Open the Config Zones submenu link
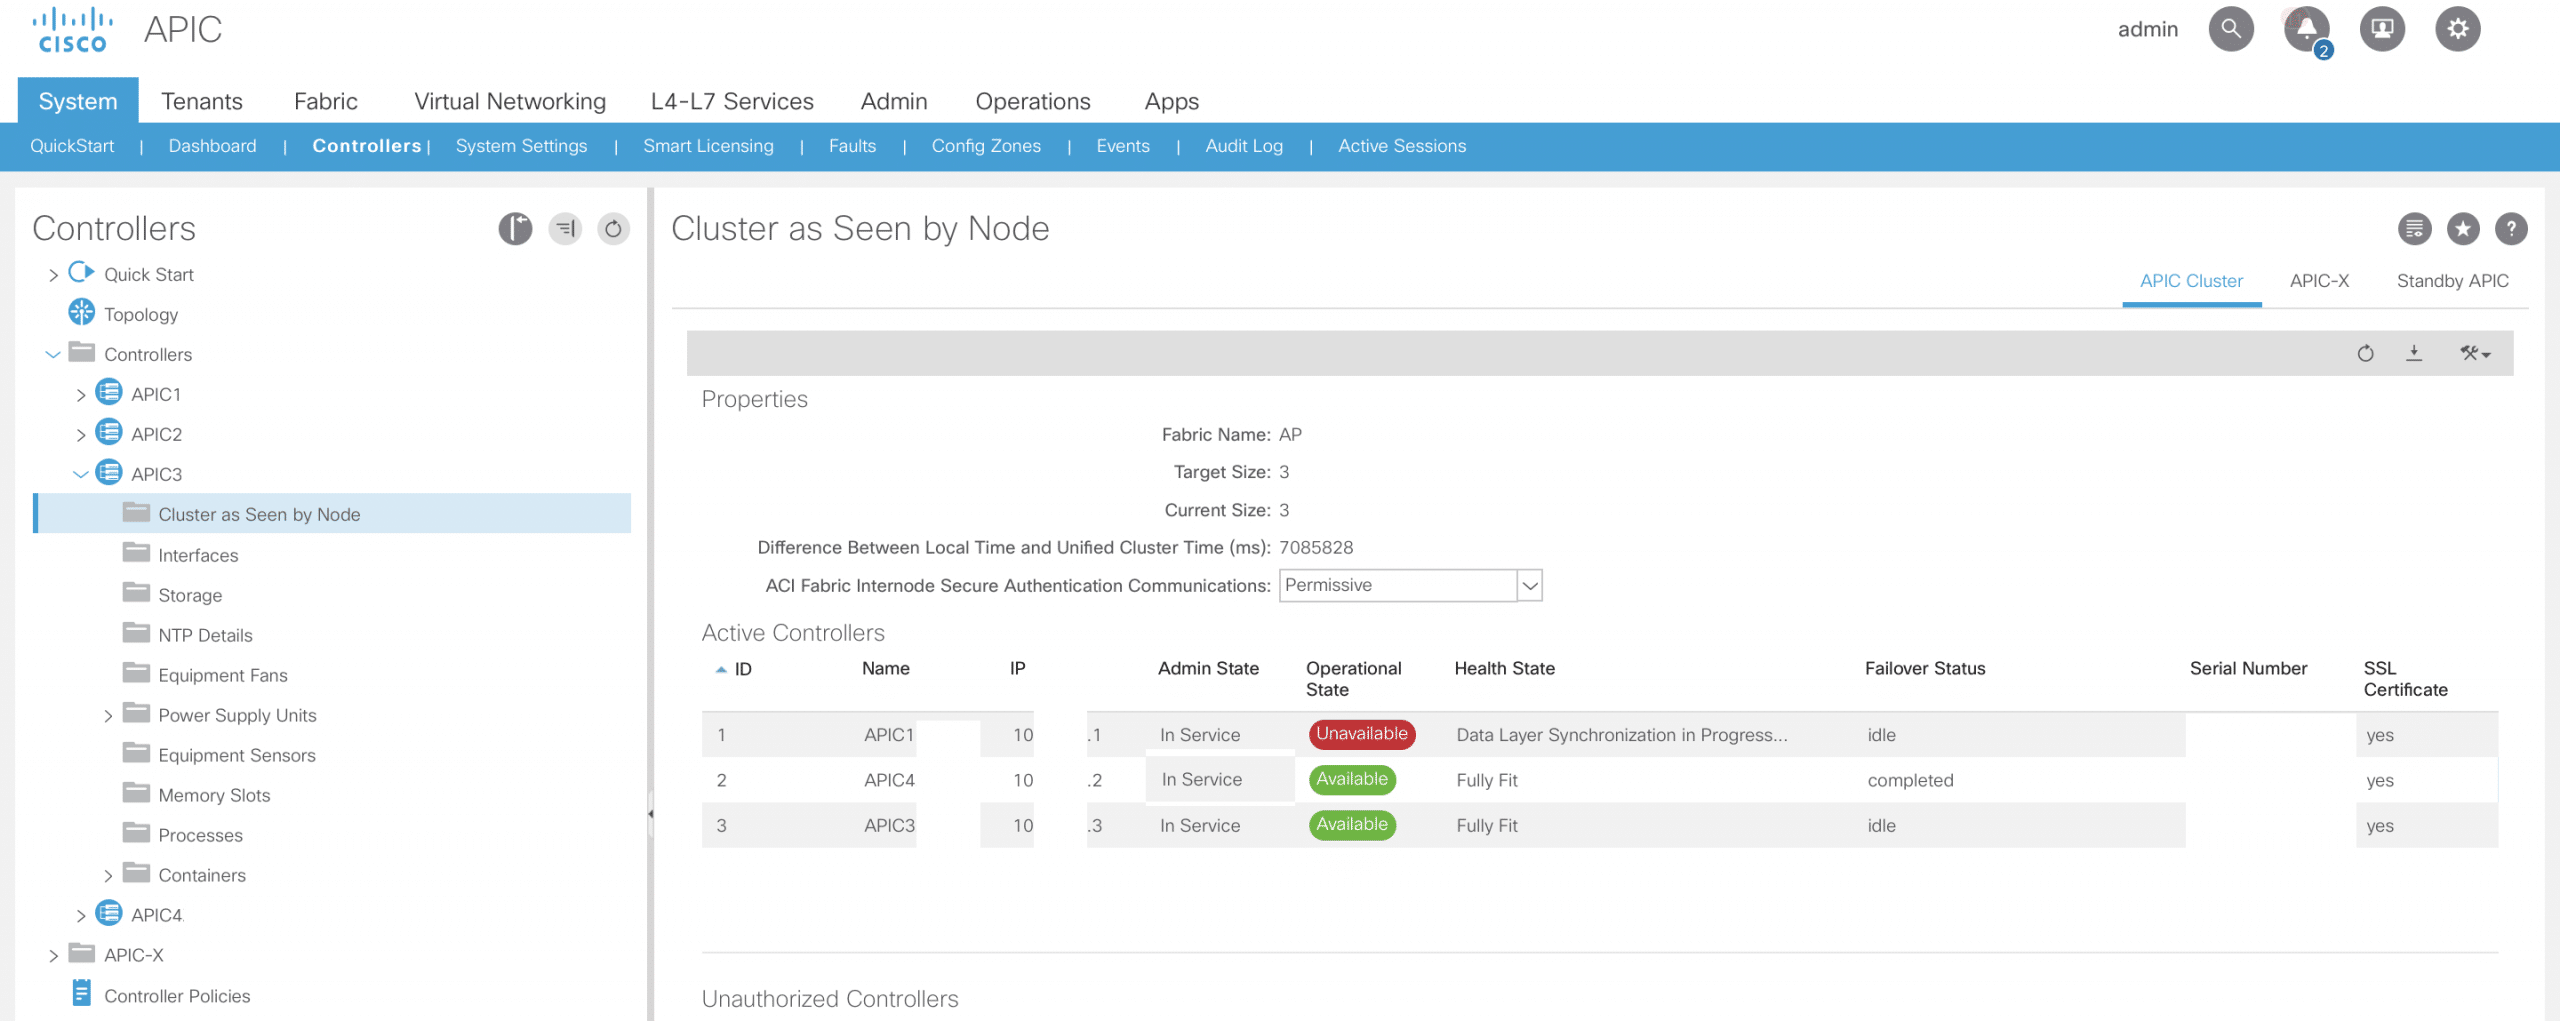 (986, 146)
